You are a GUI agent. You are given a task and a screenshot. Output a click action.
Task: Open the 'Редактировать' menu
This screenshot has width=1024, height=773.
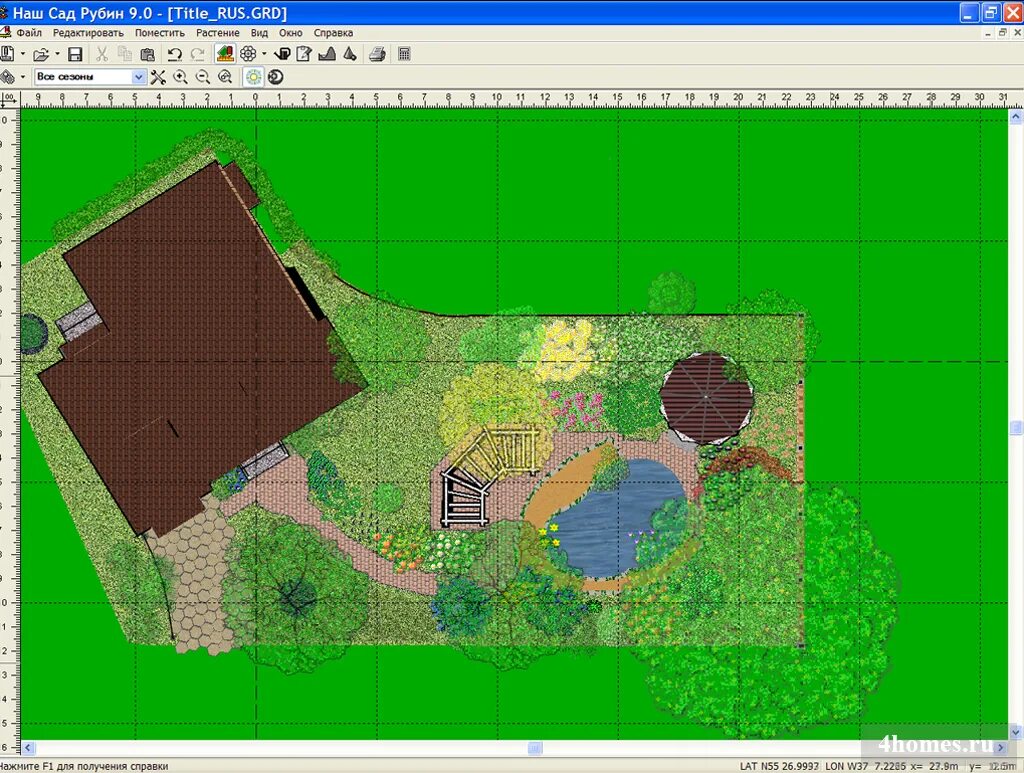pyautogui.click(x=88, y=33)
